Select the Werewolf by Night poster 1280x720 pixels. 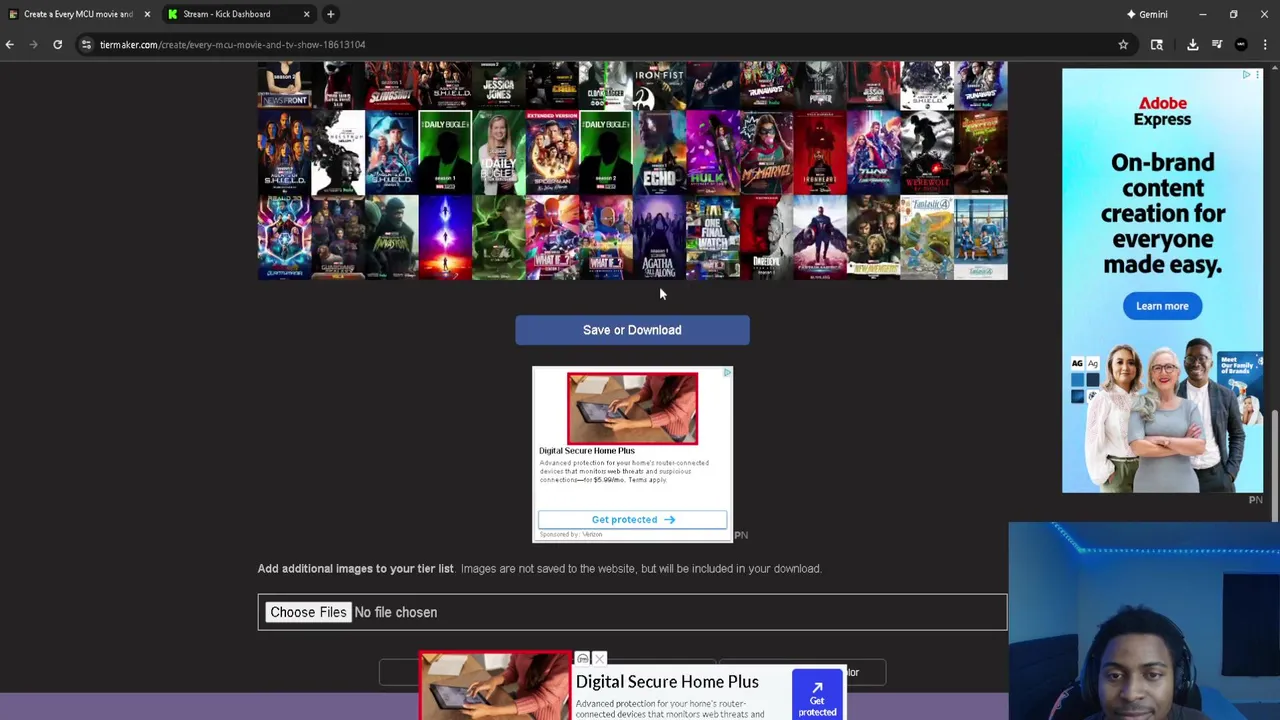(x=927, y=153)
